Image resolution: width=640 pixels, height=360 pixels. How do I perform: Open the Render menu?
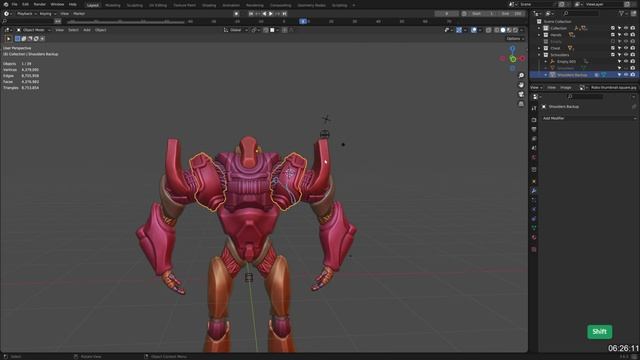point(40,4)
